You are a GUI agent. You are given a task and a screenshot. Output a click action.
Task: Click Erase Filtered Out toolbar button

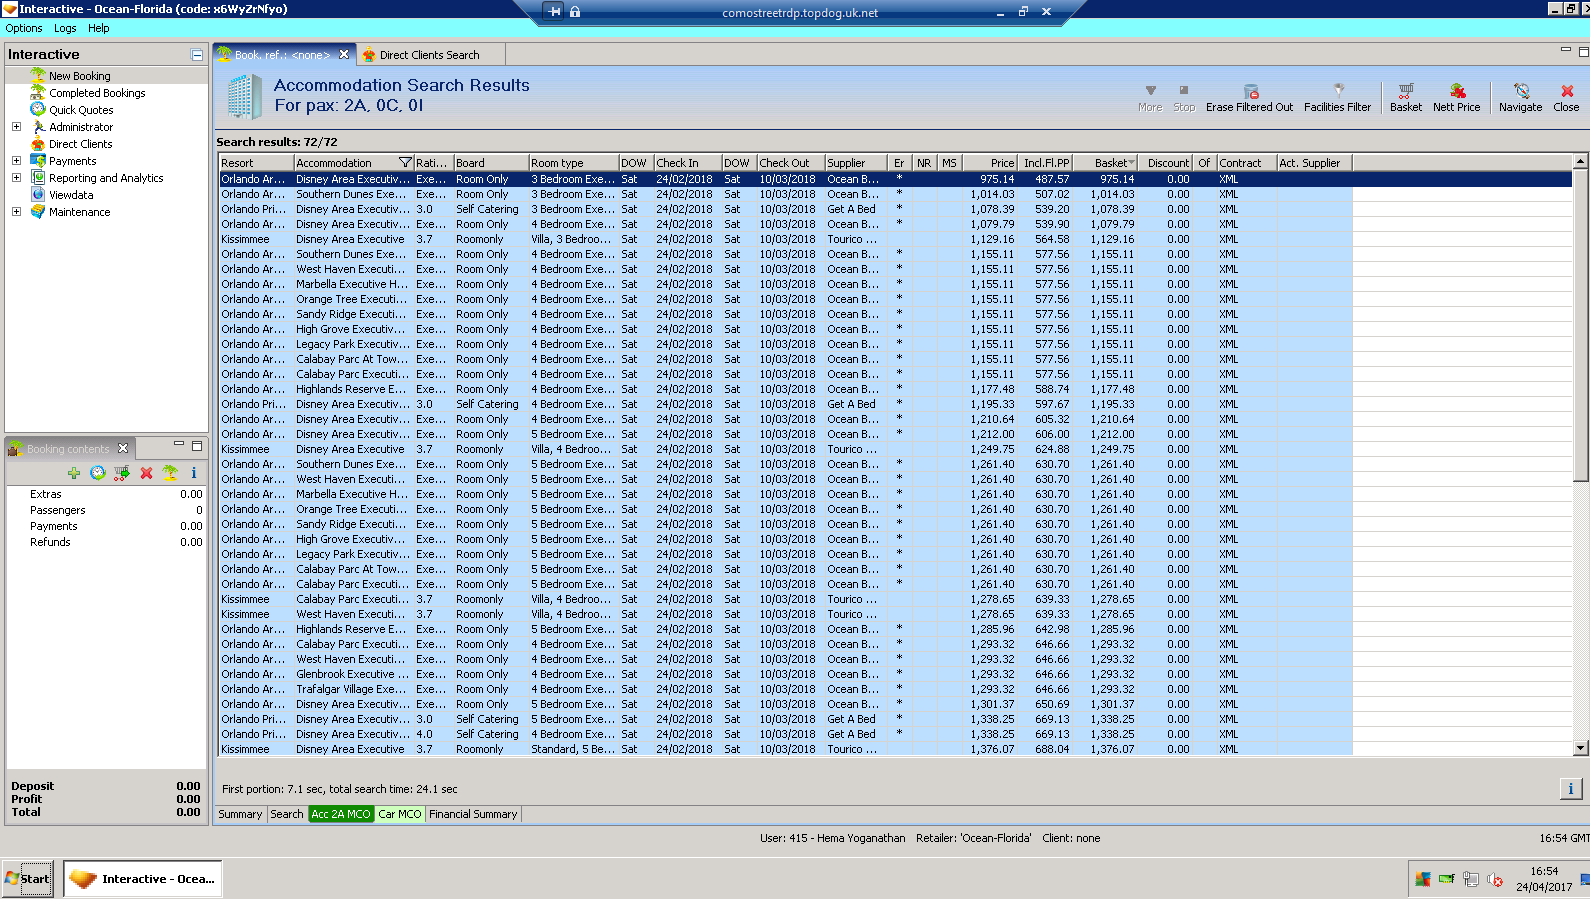pyautogui.click(x=1249, y=98)
